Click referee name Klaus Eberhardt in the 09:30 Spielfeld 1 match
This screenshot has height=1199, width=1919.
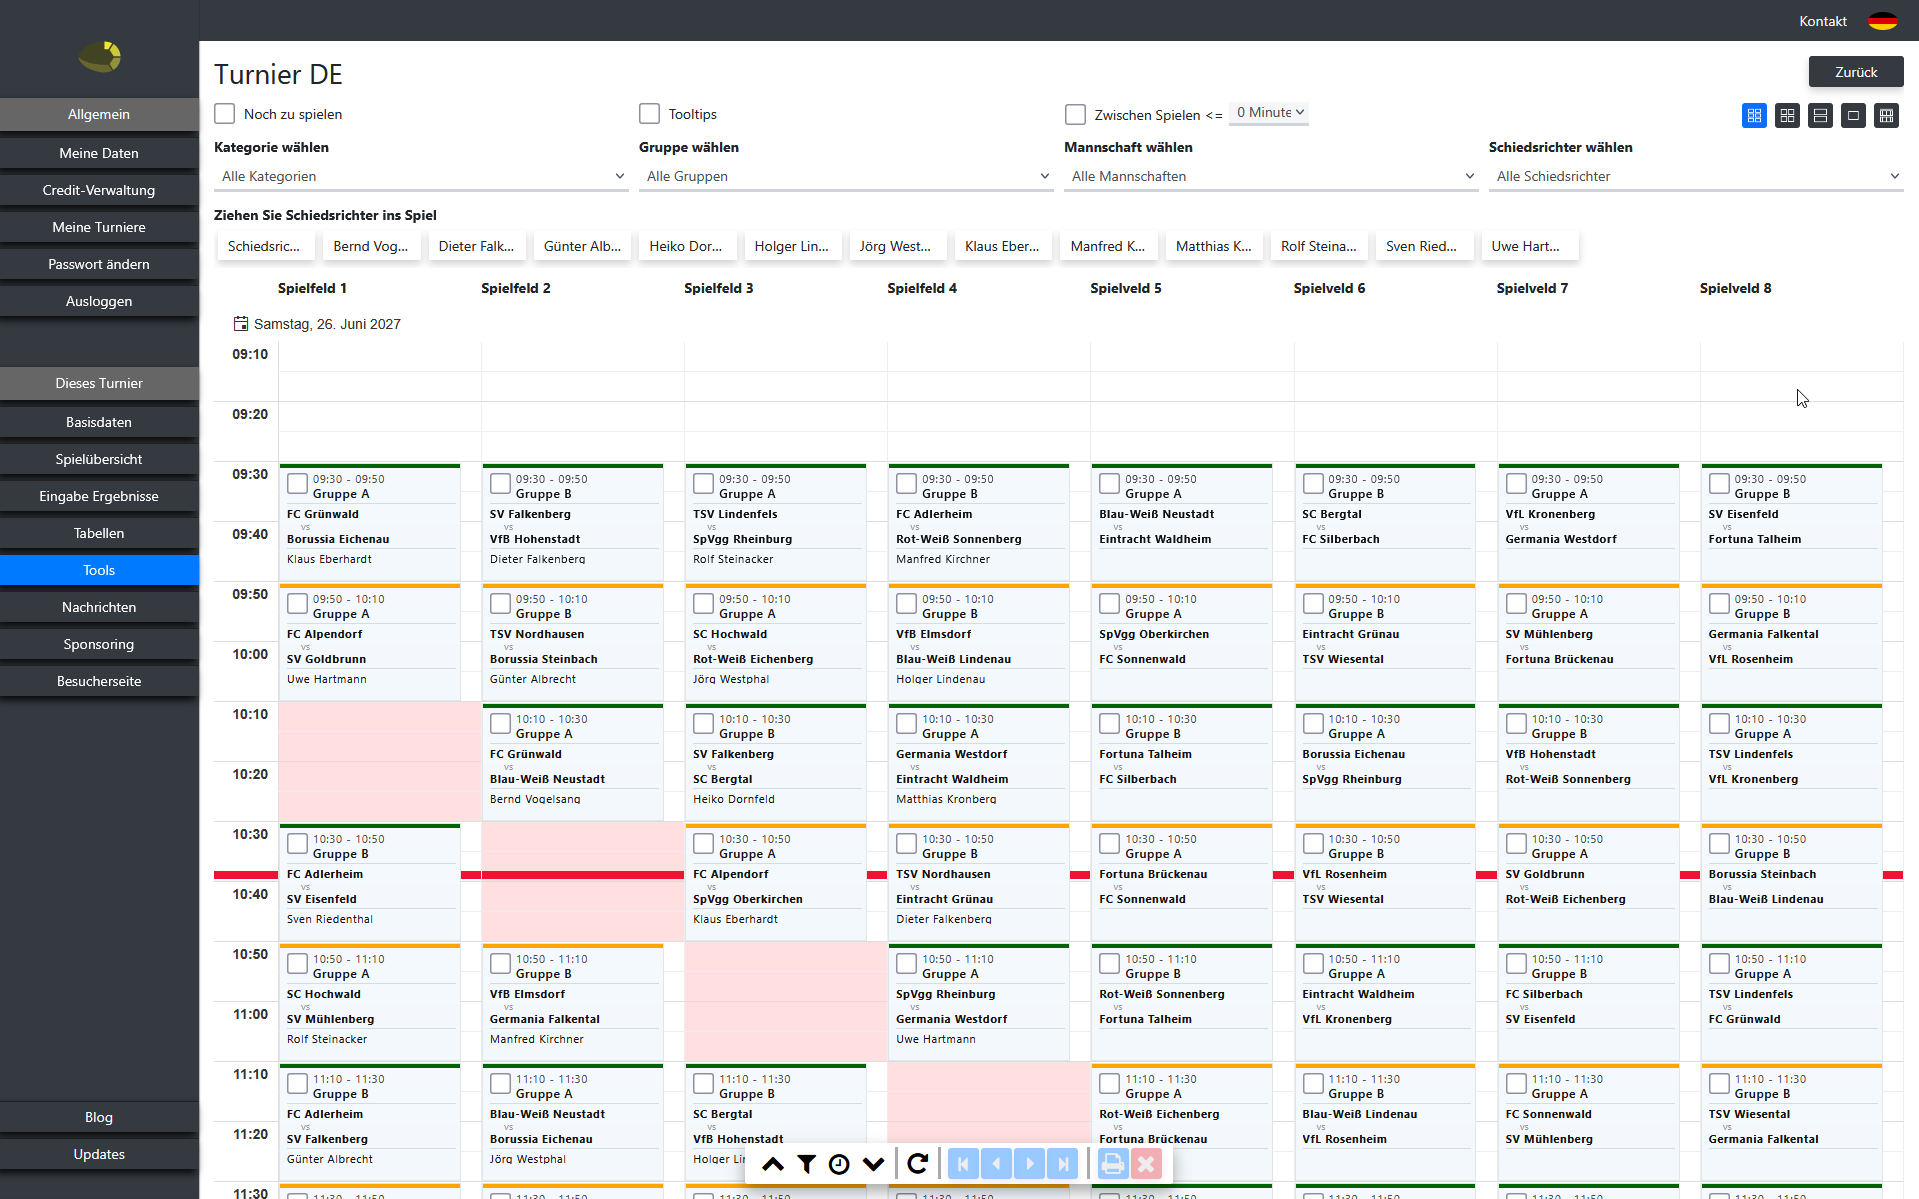pyautogui.click(x=329, y=559)
